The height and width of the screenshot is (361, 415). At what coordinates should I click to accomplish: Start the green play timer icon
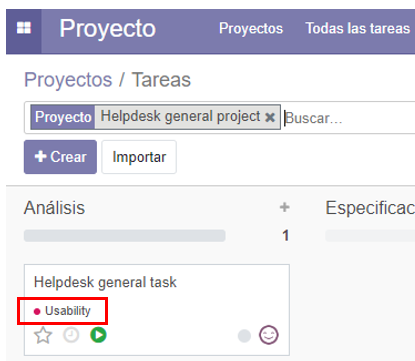tap(98, 335)
